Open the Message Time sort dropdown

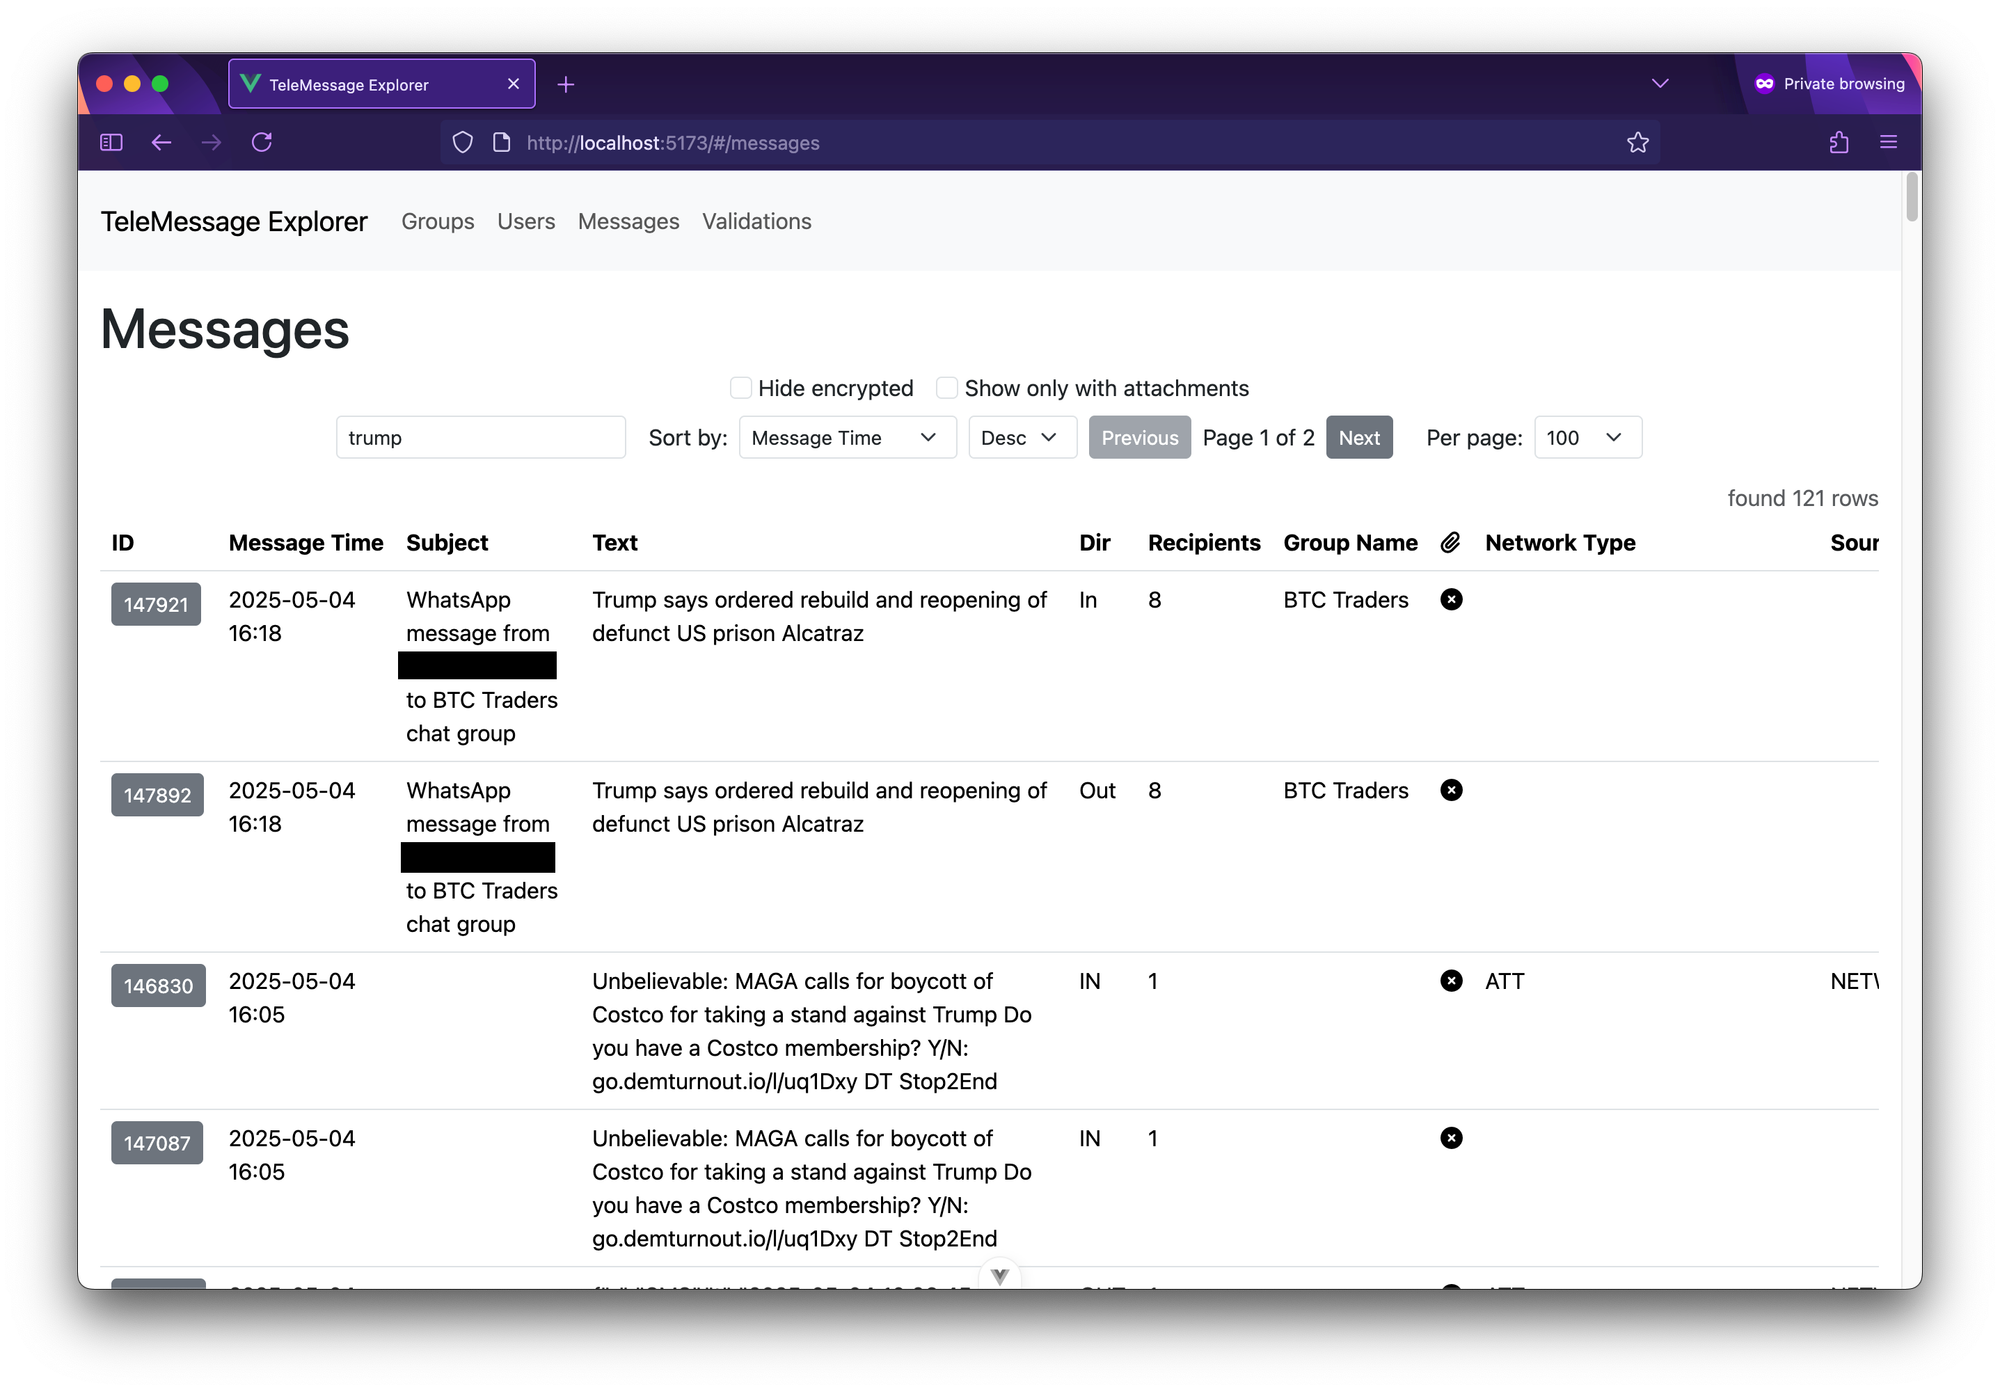tap(846, 437)
